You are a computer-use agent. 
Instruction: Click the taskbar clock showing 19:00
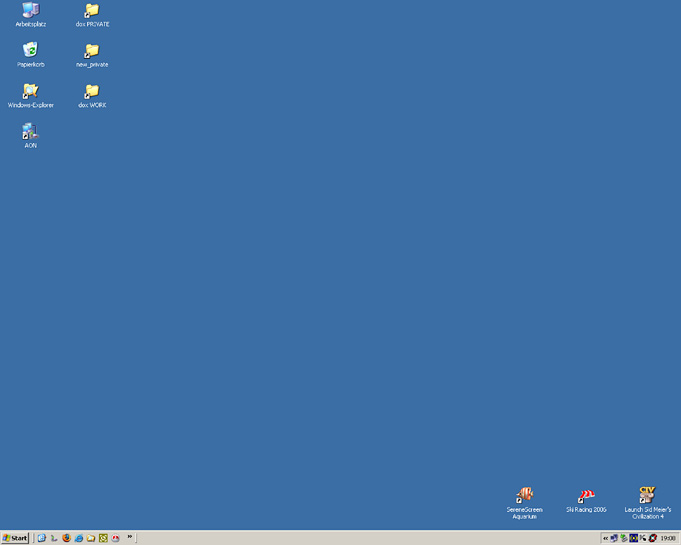pos(668,537)
